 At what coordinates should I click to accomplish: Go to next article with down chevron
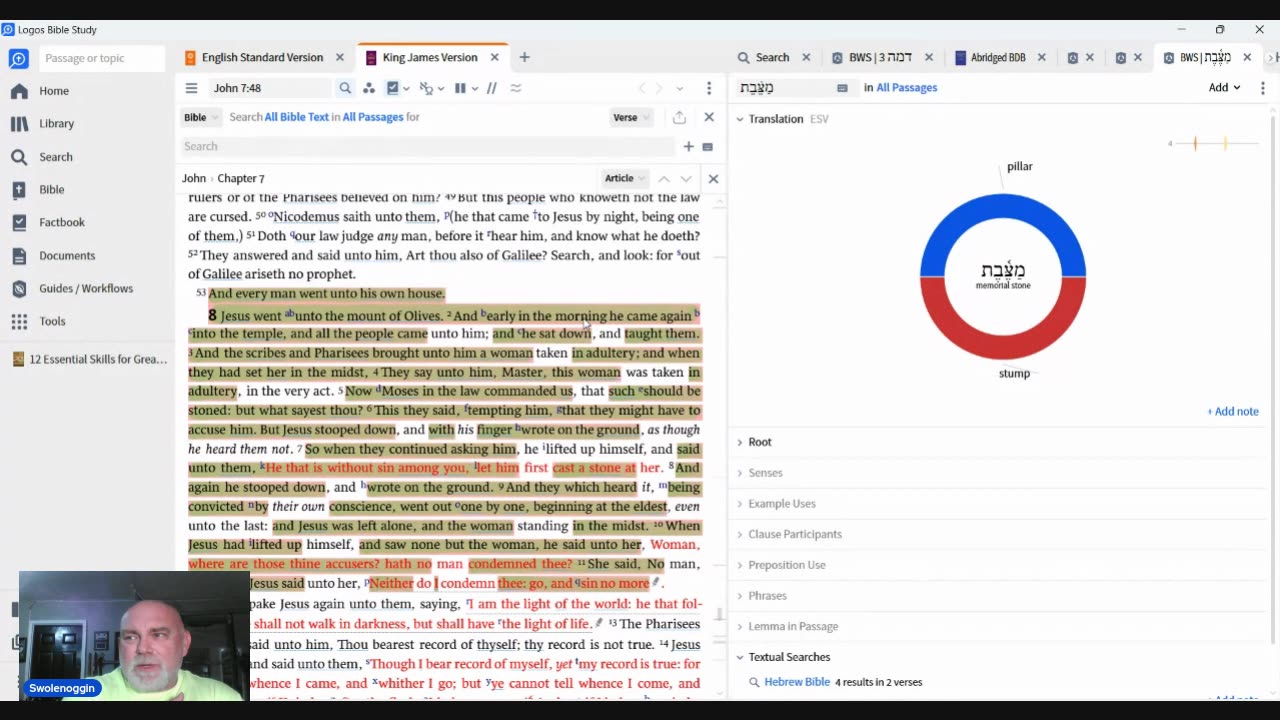click(686, 178)
